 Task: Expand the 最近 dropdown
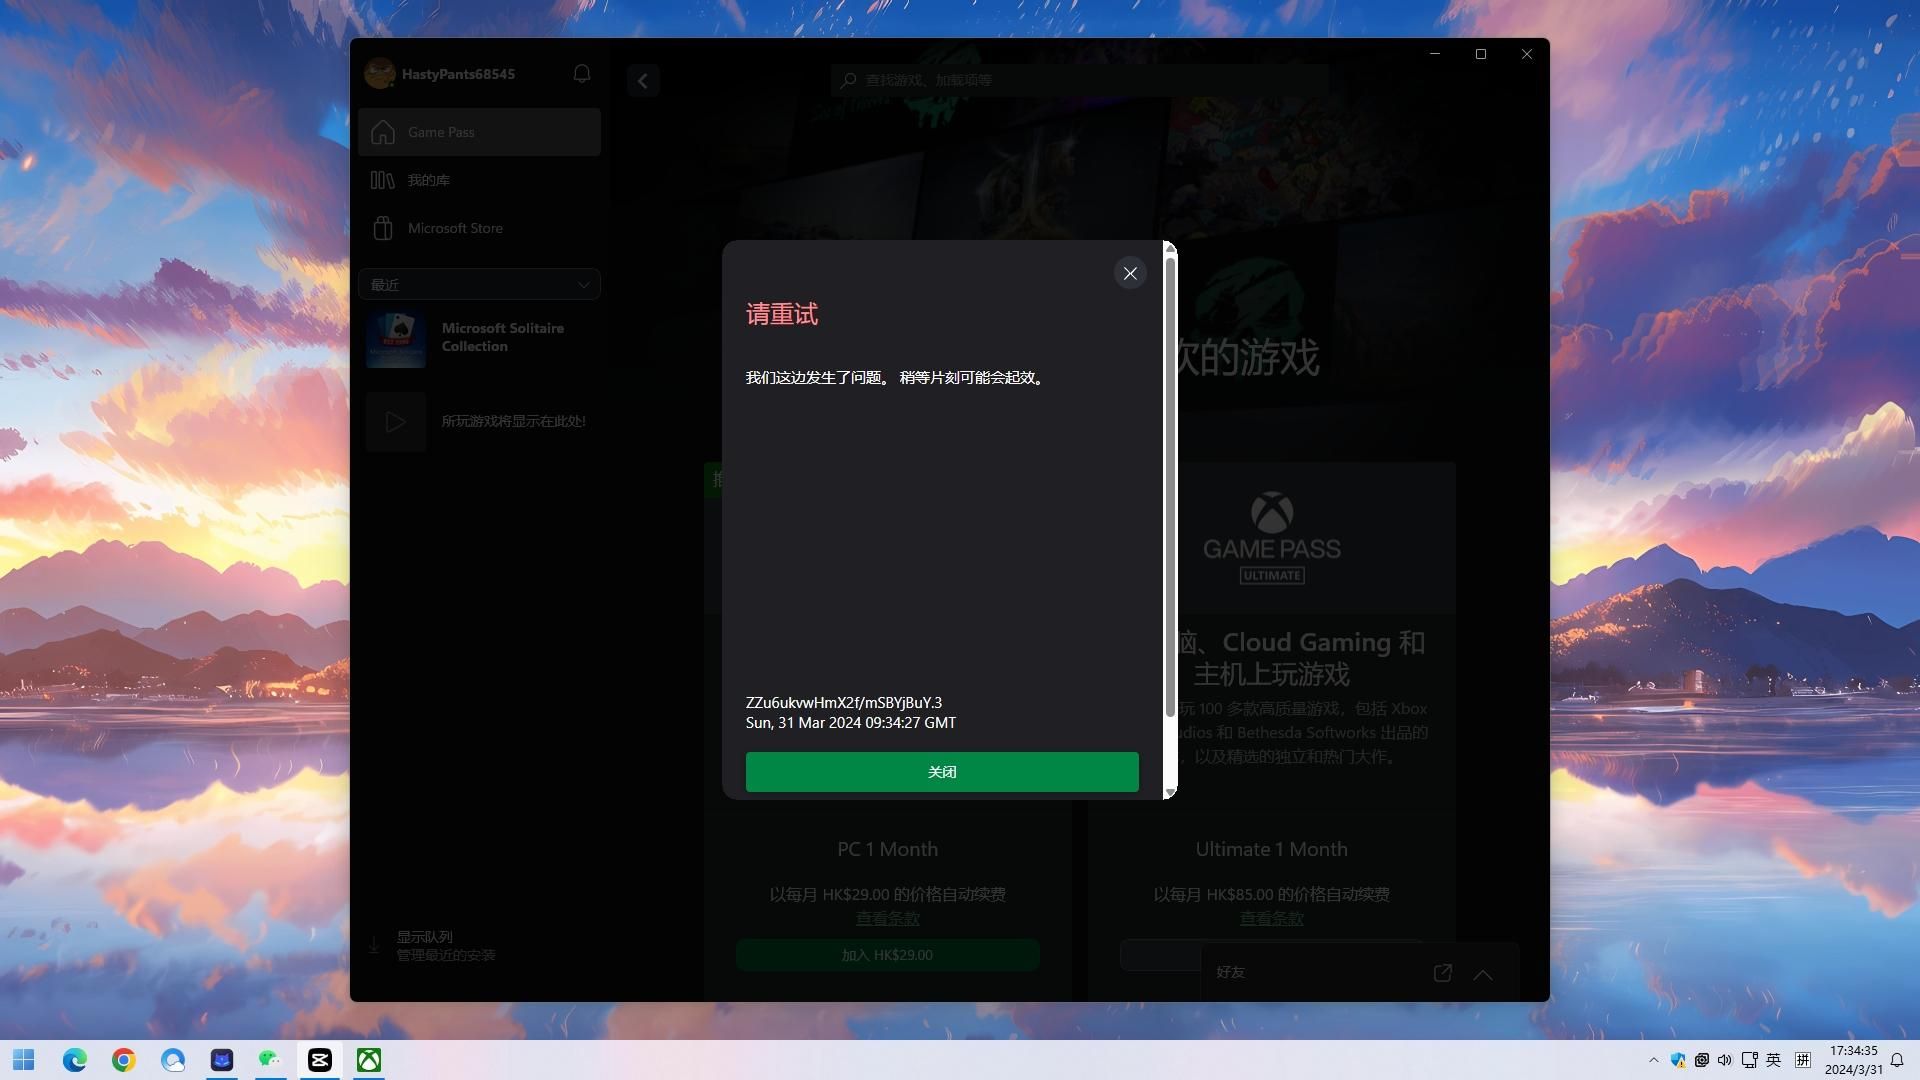[x=479, y=285]
